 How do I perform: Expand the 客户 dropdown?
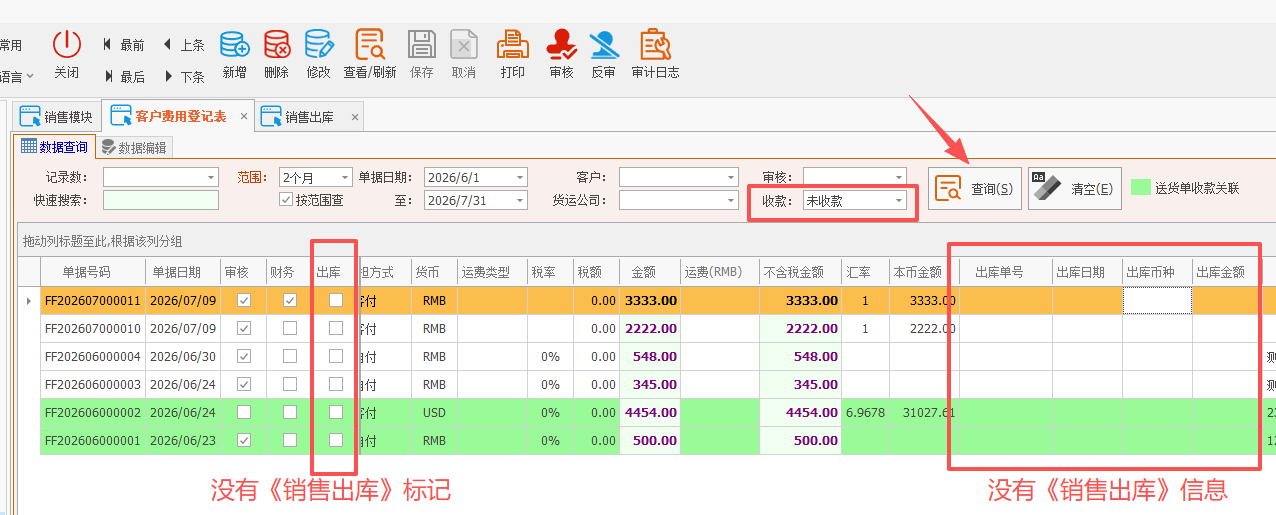[732, 177]
